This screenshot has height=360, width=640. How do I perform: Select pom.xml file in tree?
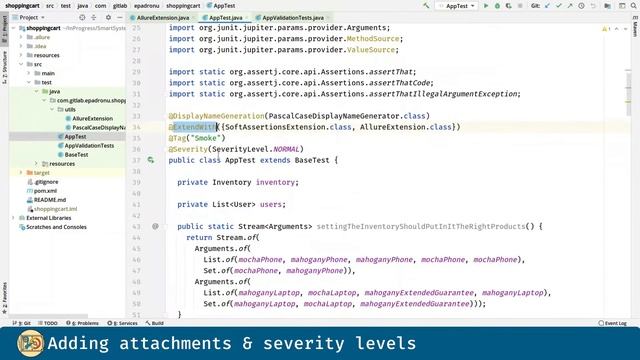[x=45, y=191]
